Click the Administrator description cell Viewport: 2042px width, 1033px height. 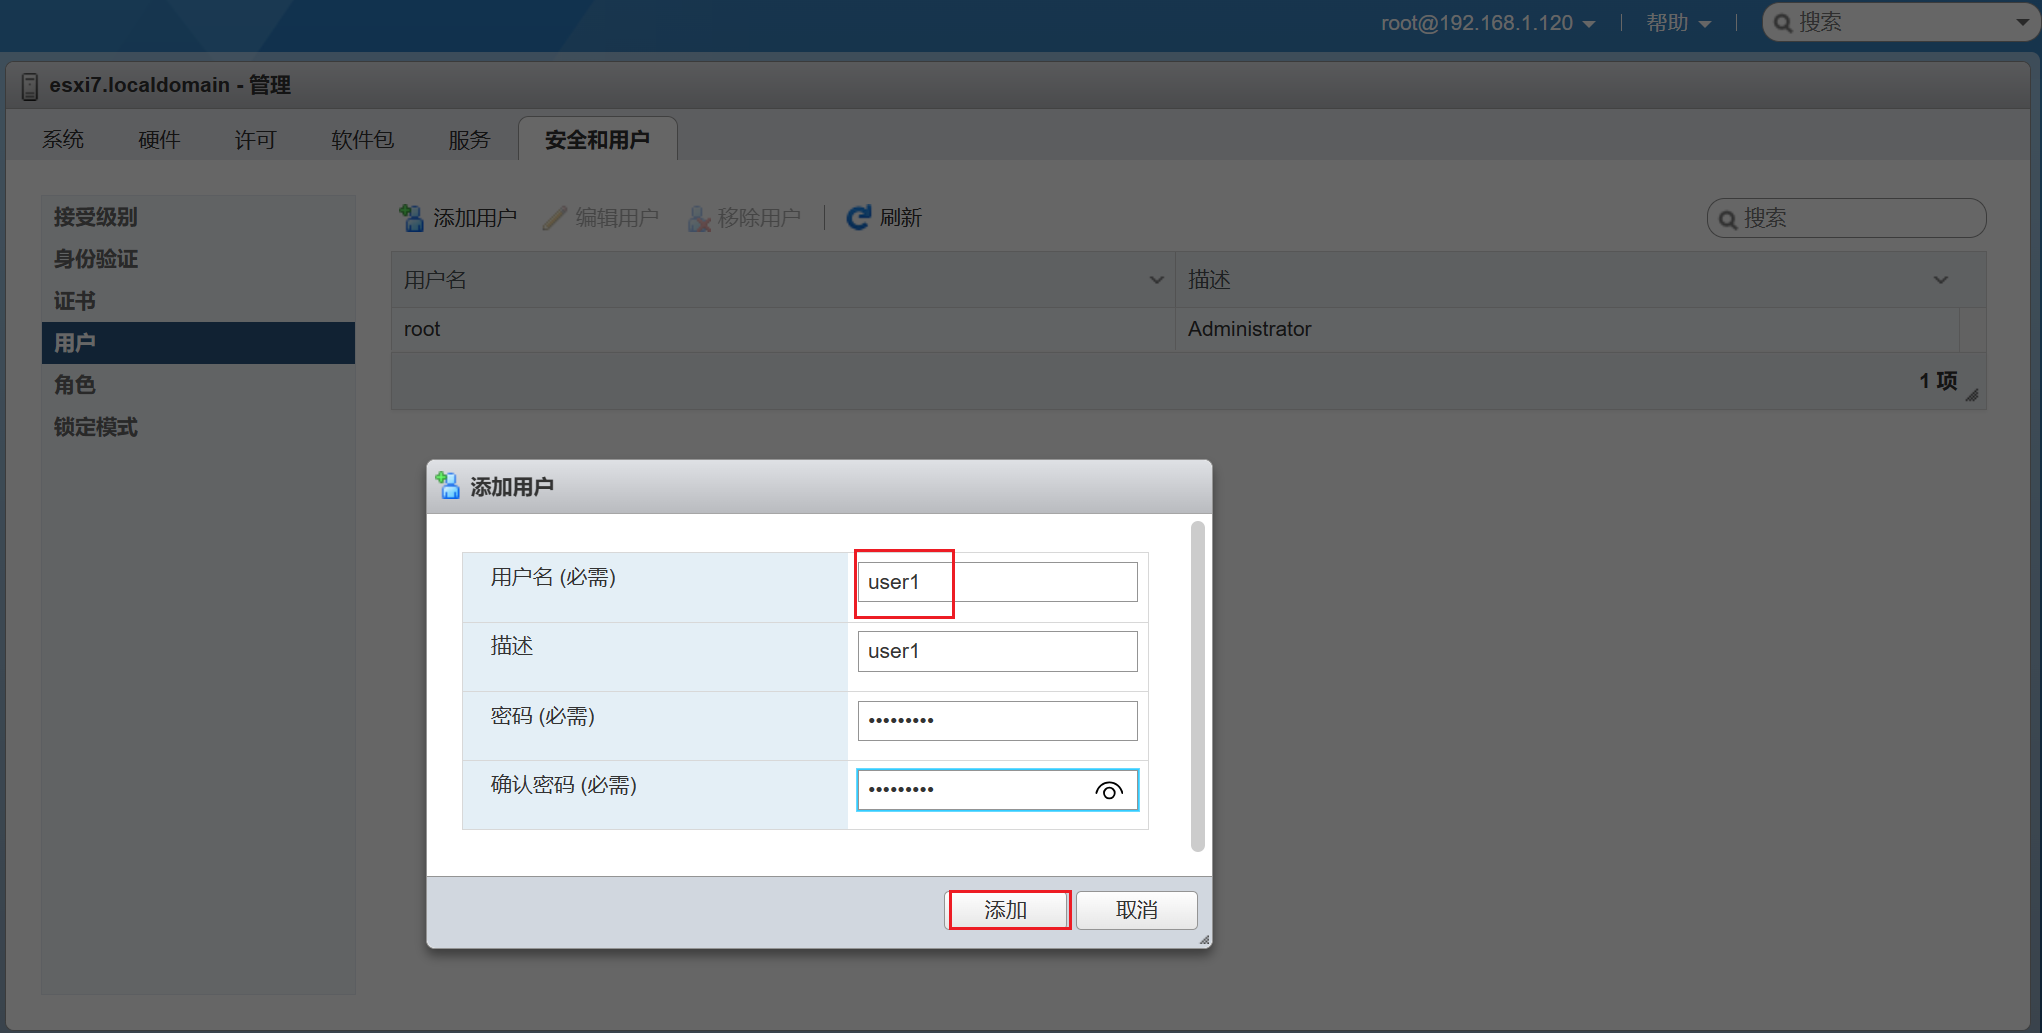tap(1566, 329)
